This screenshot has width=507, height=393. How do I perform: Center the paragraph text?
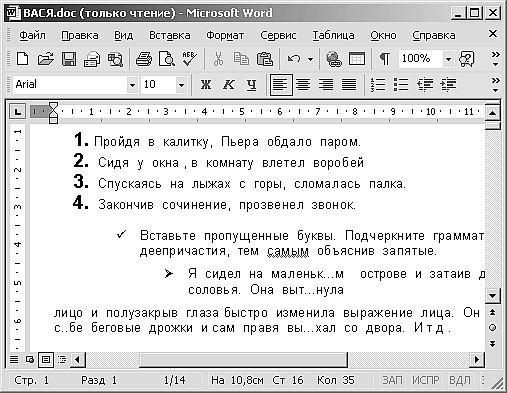(303, 85)
